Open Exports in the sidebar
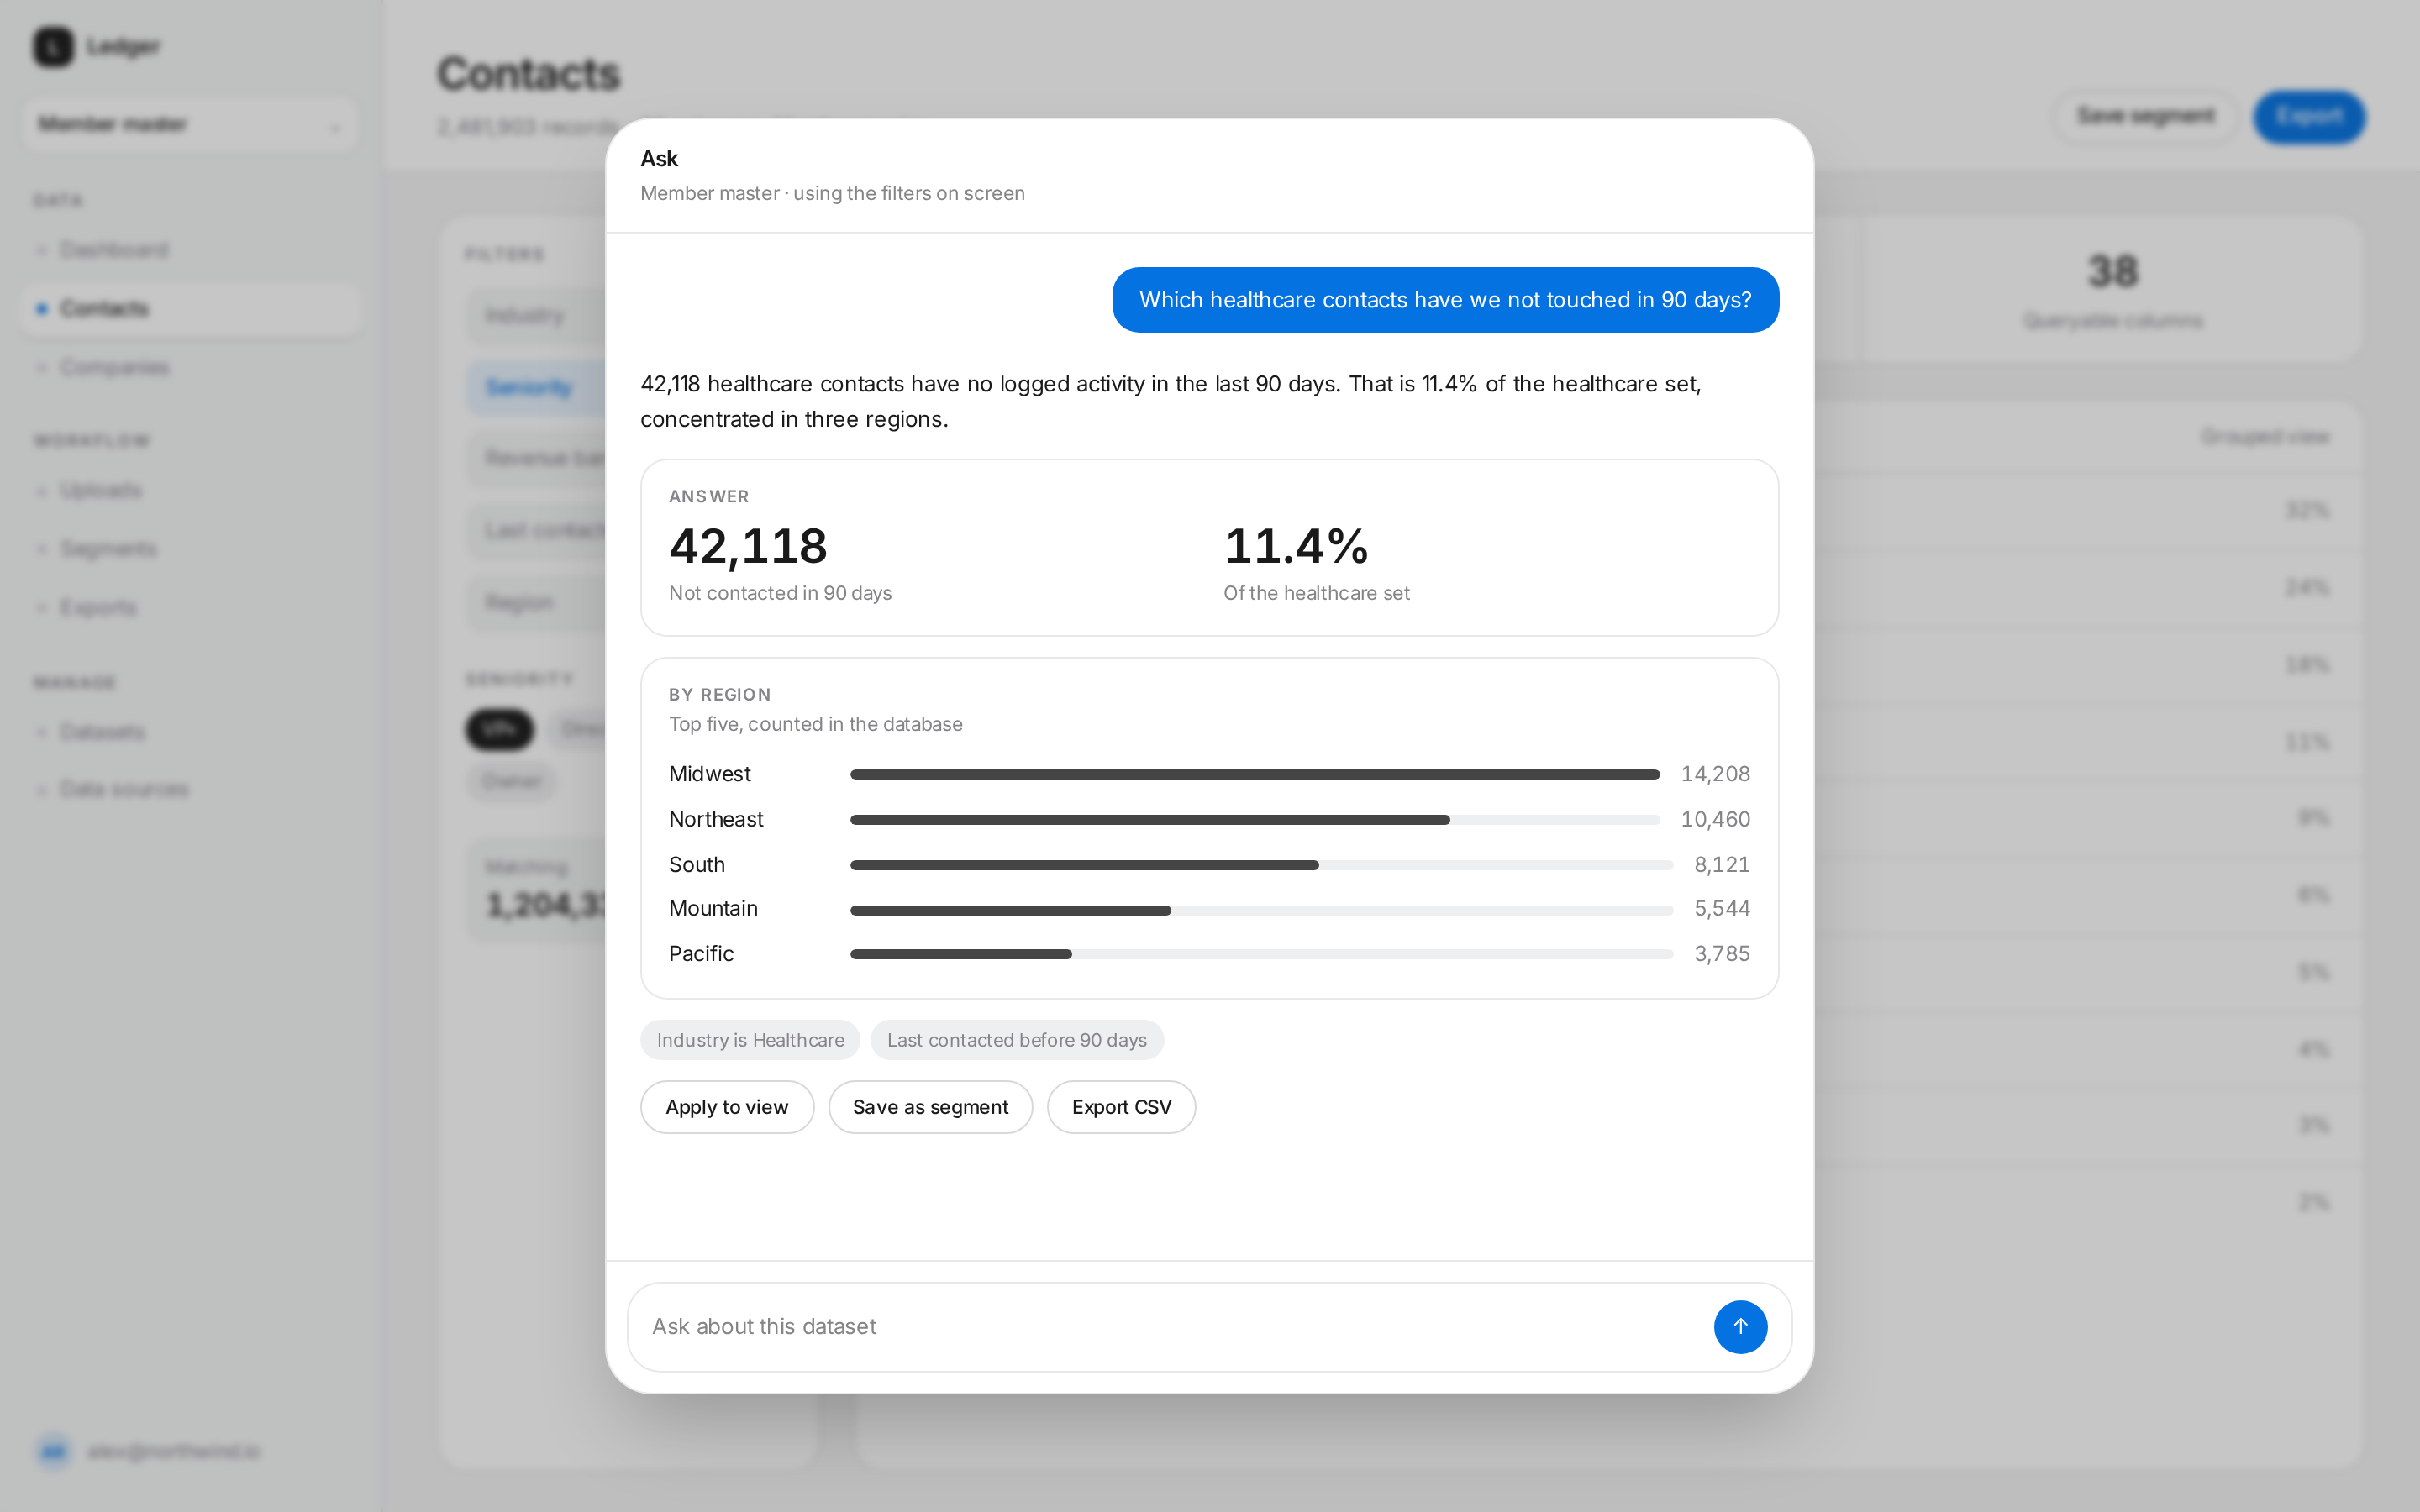The width and height of the screenshot is (2420, 1512). (190, 608)
